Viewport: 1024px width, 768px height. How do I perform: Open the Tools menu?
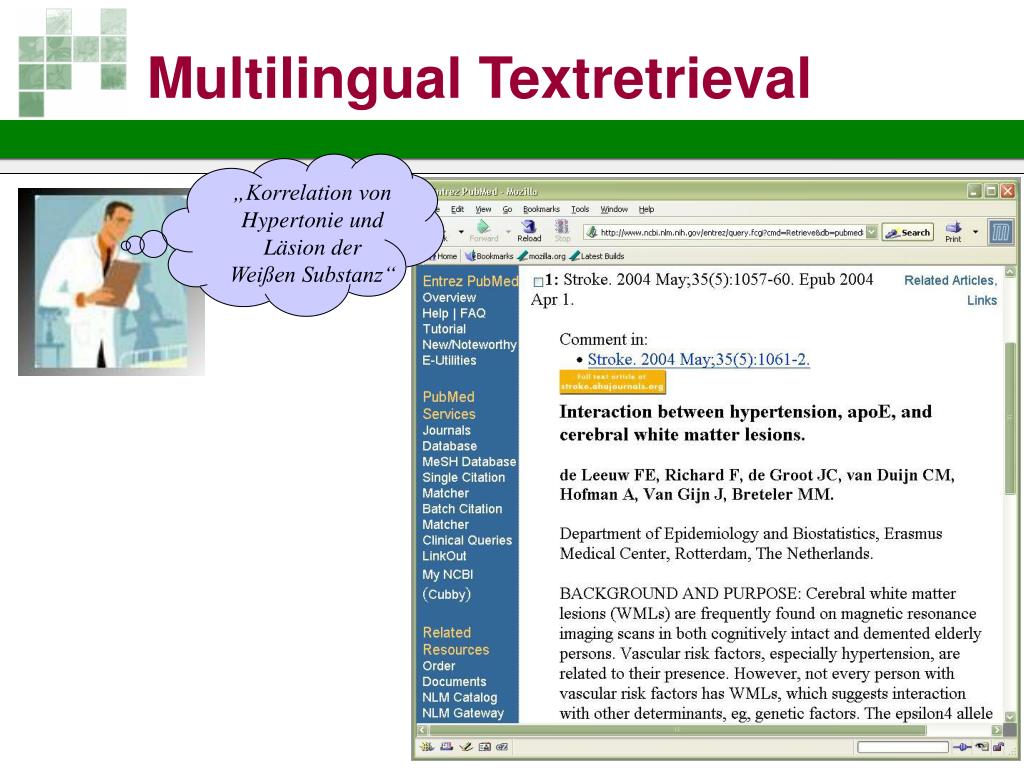coord(580,209)
